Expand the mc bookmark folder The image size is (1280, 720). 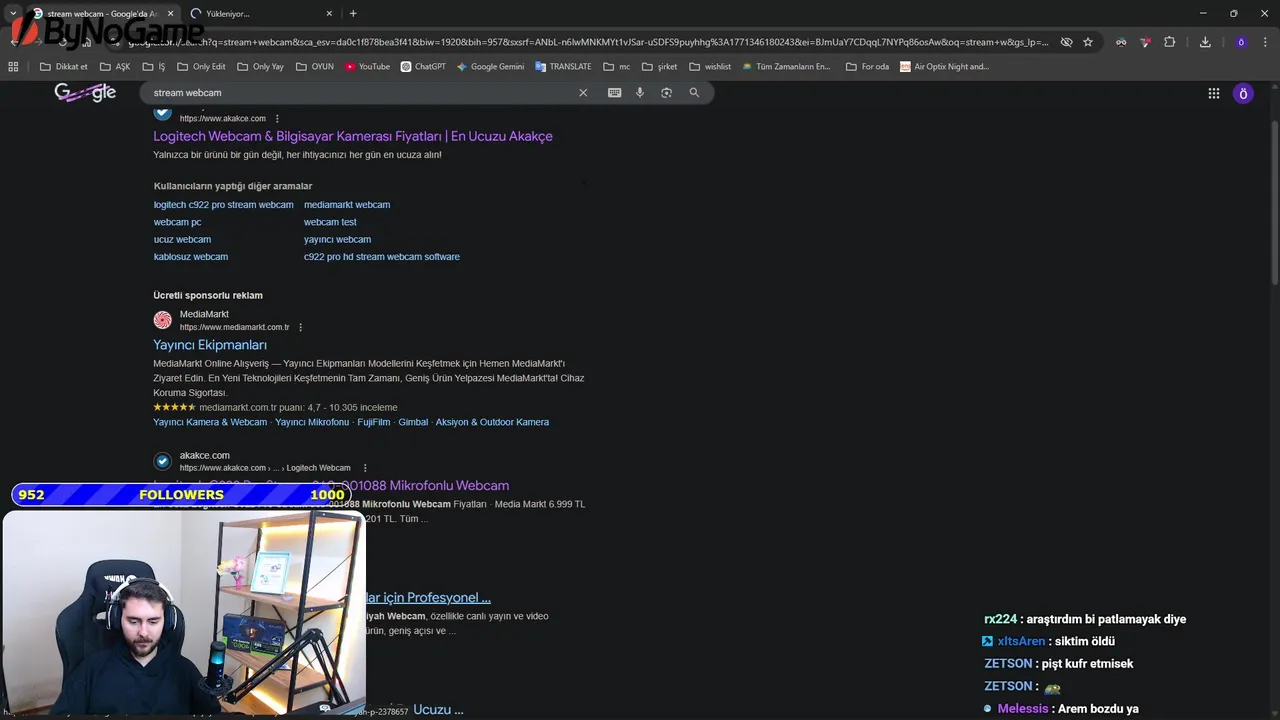click(617, 67)
